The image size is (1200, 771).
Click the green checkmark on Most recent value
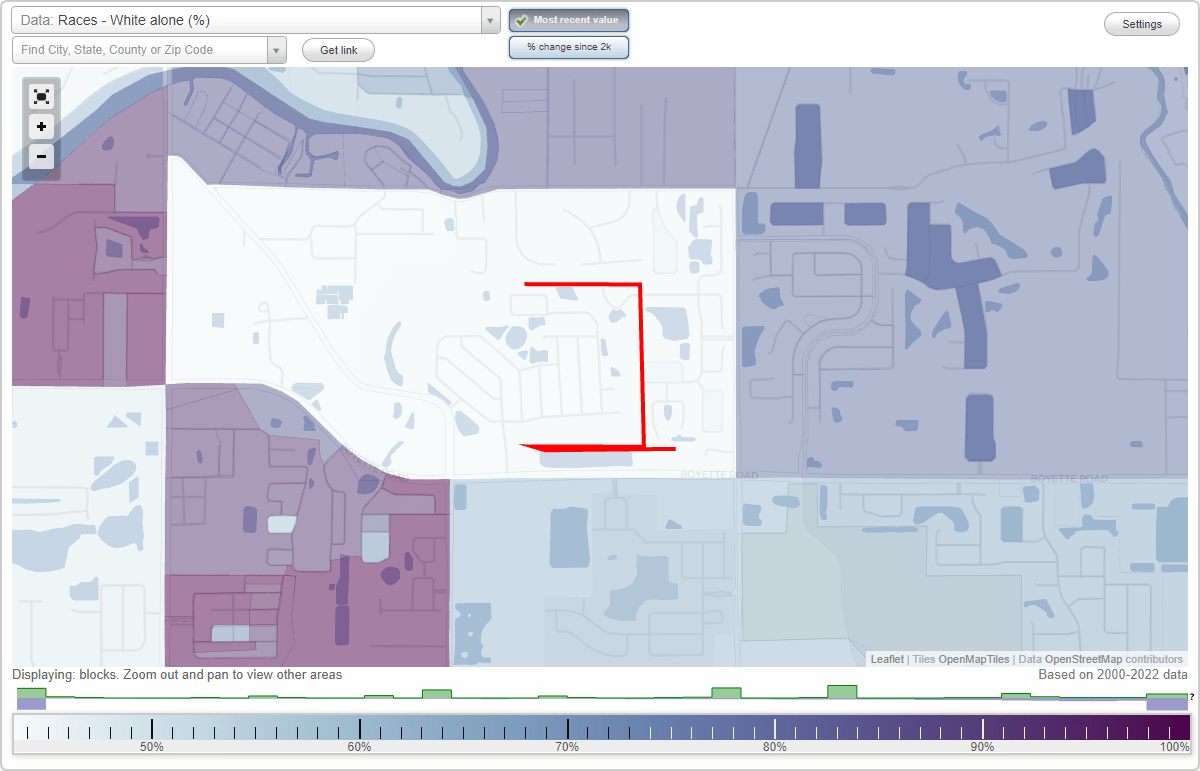[x=521, y=19]
